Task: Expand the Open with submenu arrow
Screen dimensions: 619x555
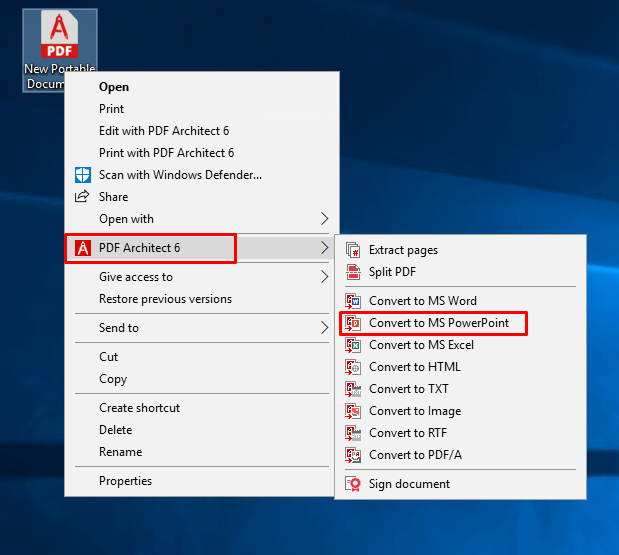Action: tap(325, 219)
